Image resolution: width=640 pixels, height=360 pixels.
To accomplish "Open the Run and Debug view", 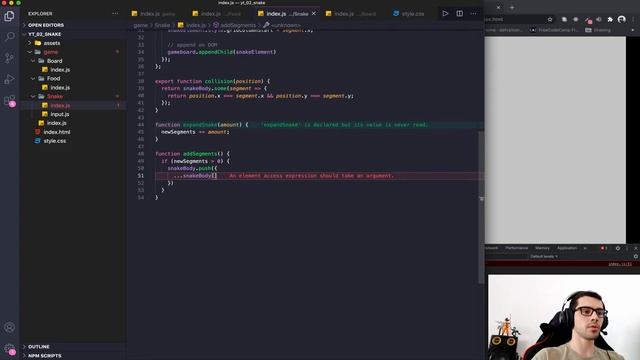I will click(9, 79).
